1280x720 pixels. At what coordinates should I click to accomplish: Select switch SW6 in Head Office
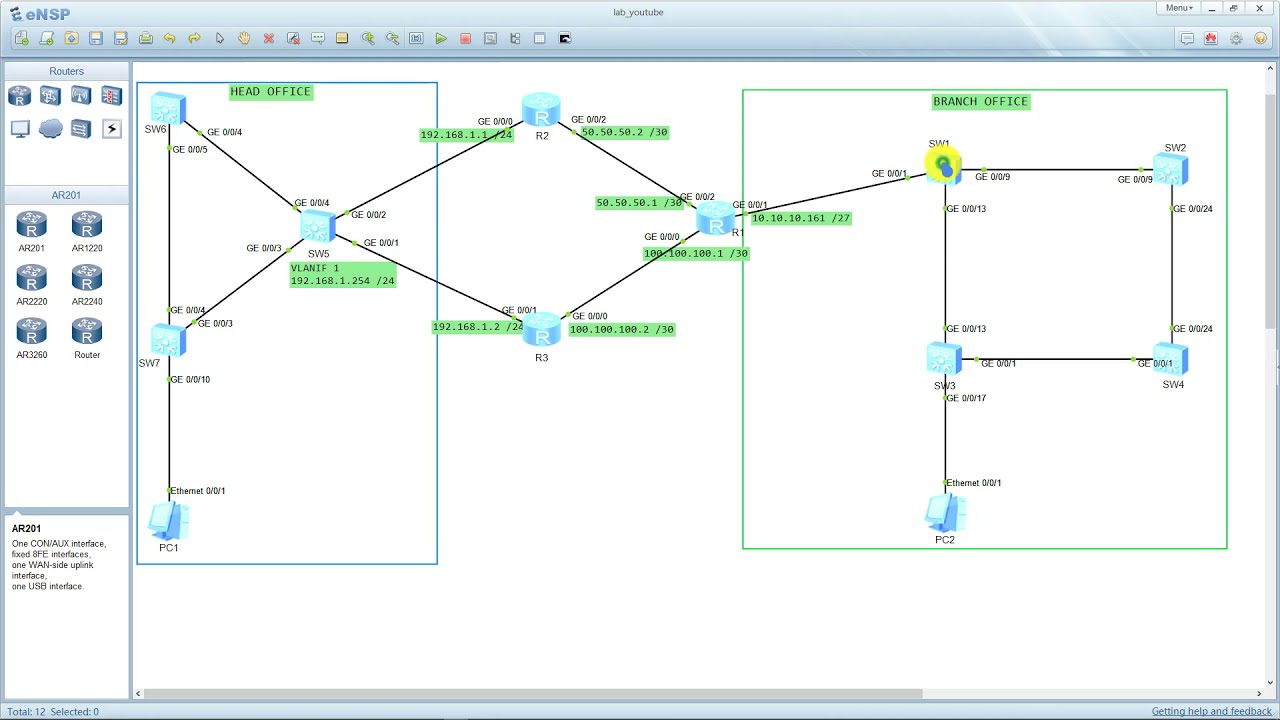click(168, 108)
